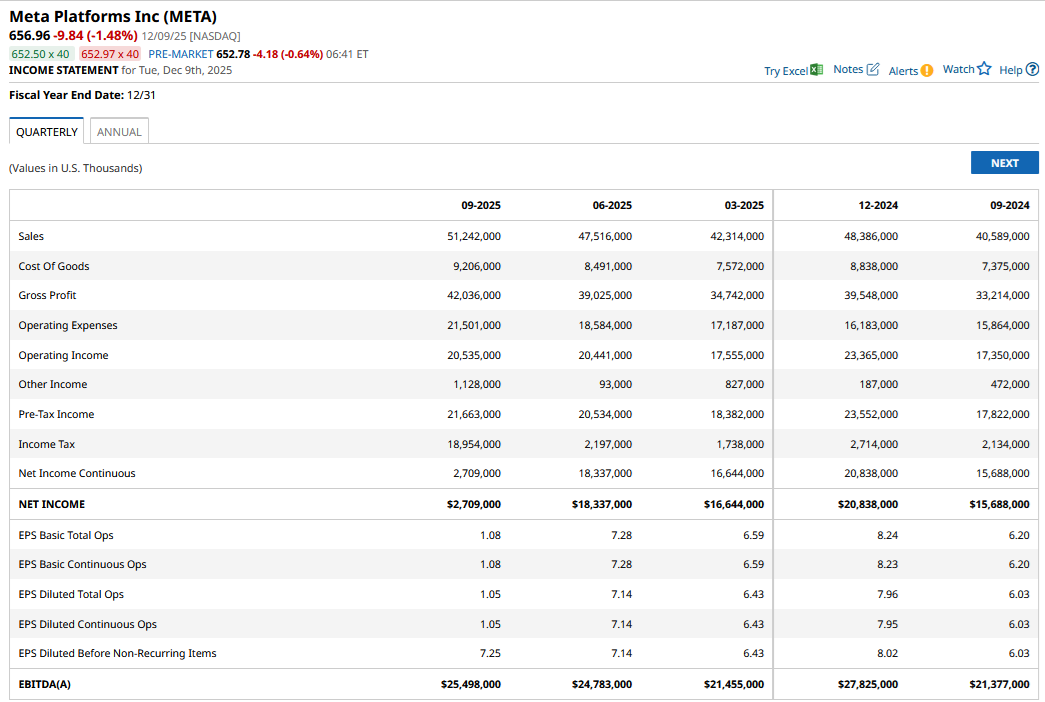Click the NET INCOME row label

(x=52, y=505)
